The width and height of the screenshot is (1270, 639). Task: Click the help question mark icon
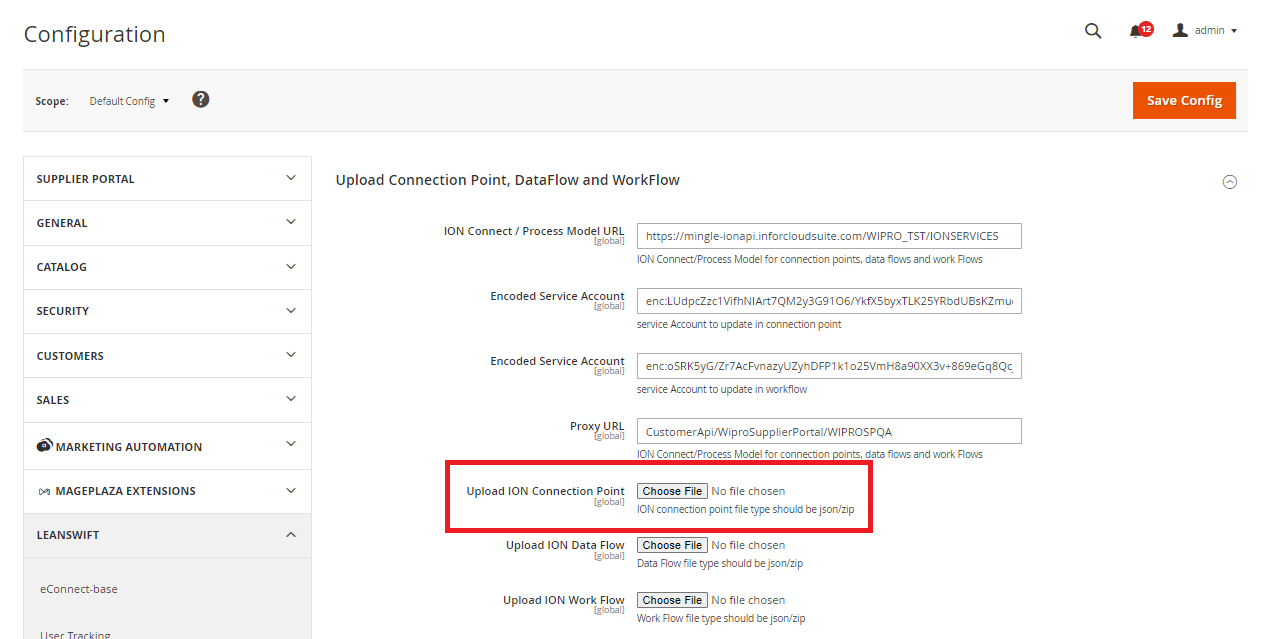201,99
